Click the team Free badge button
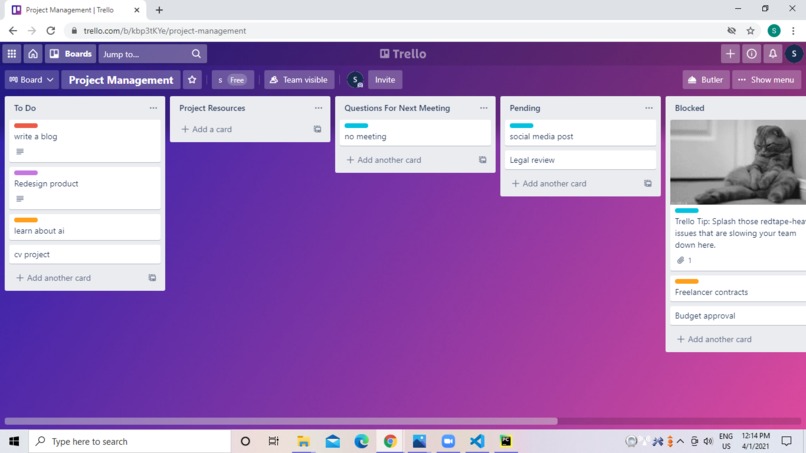Viewport: 806px width, 453px height. coord(233,80)
